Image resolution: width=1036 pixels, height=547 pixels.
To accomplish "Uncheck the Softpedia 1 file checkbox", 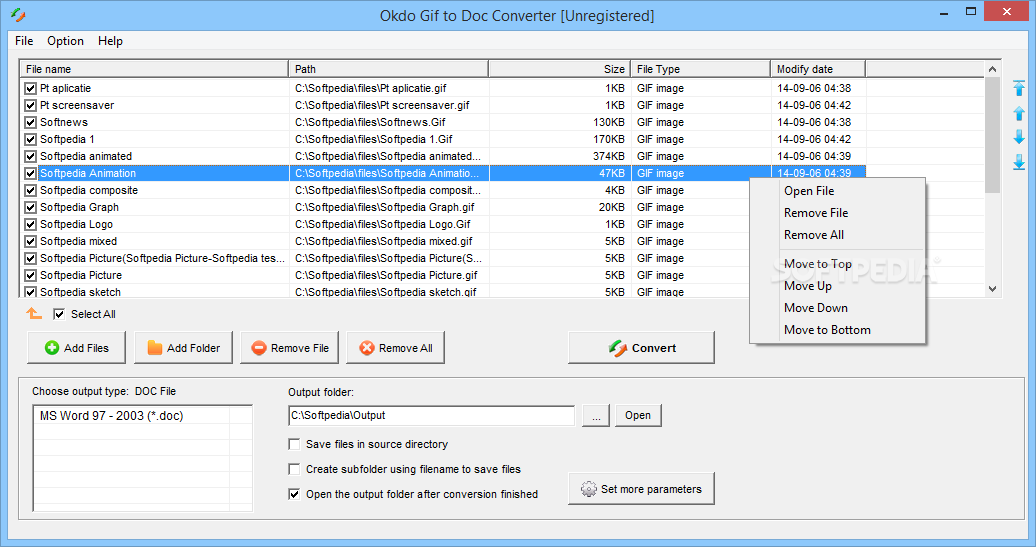I will 30,139.
